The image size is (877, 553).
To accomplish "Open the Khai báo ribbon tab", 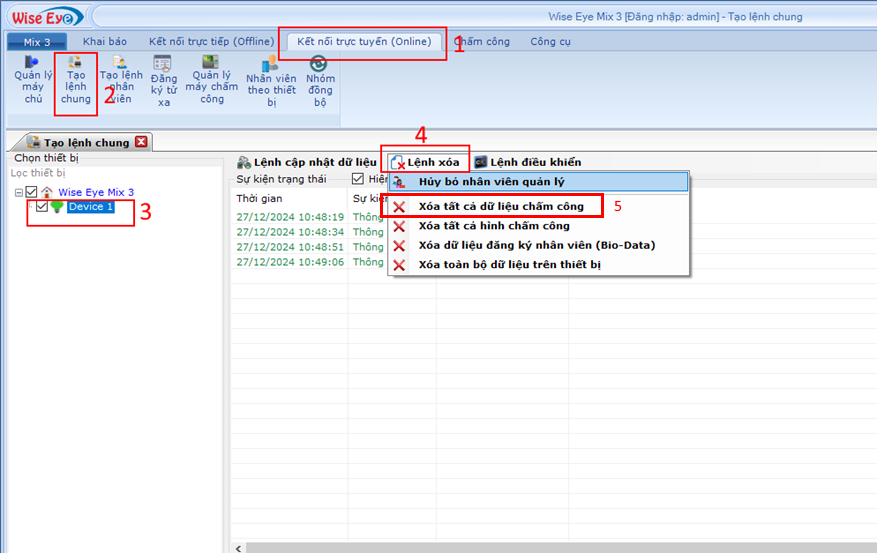I will coord(105,41).
